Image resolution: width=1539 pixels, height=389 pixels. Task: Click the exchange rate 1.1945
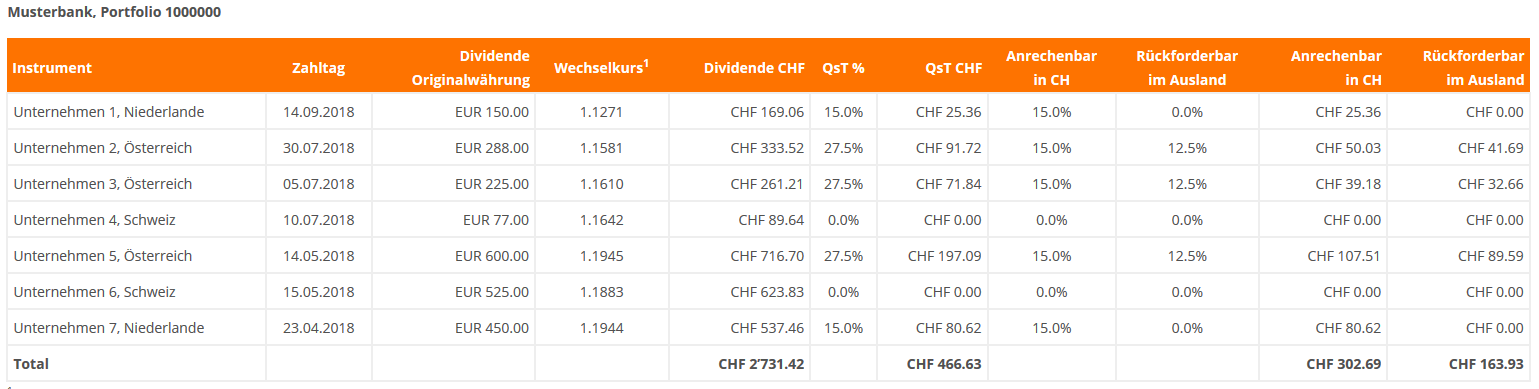click(601, 256)
